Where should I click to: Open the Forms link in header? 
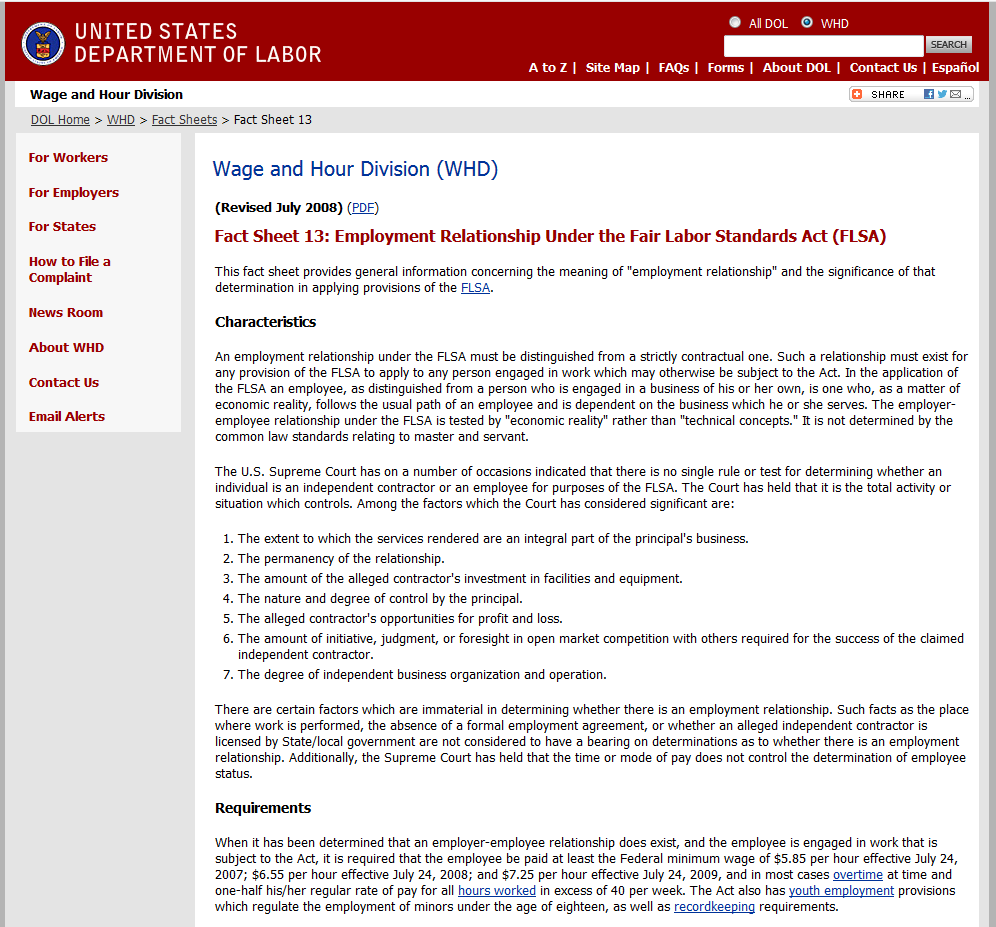click(x=725, y=67)
